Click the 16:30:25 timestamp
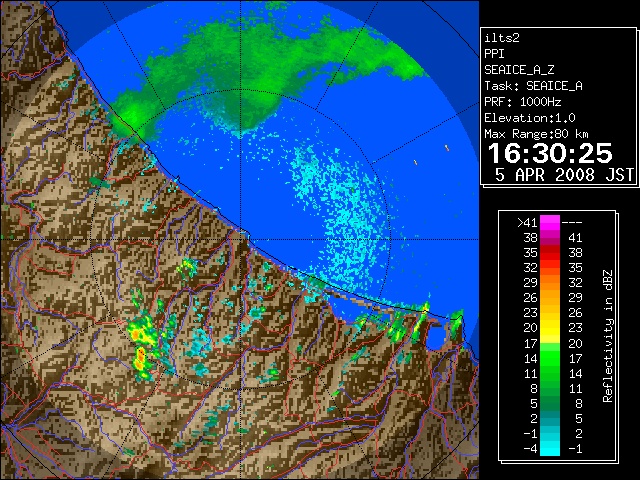Image resolution: width=640 pixels, height=480 pixels. pos(550,153)
